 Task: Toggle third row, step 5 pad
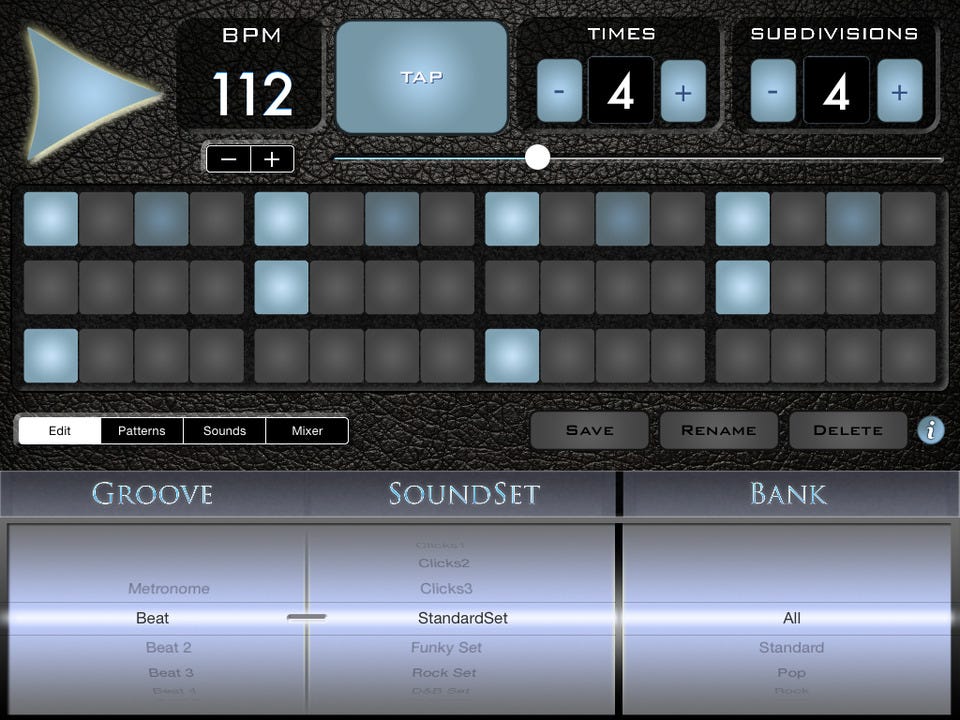(x=282, y=356)
